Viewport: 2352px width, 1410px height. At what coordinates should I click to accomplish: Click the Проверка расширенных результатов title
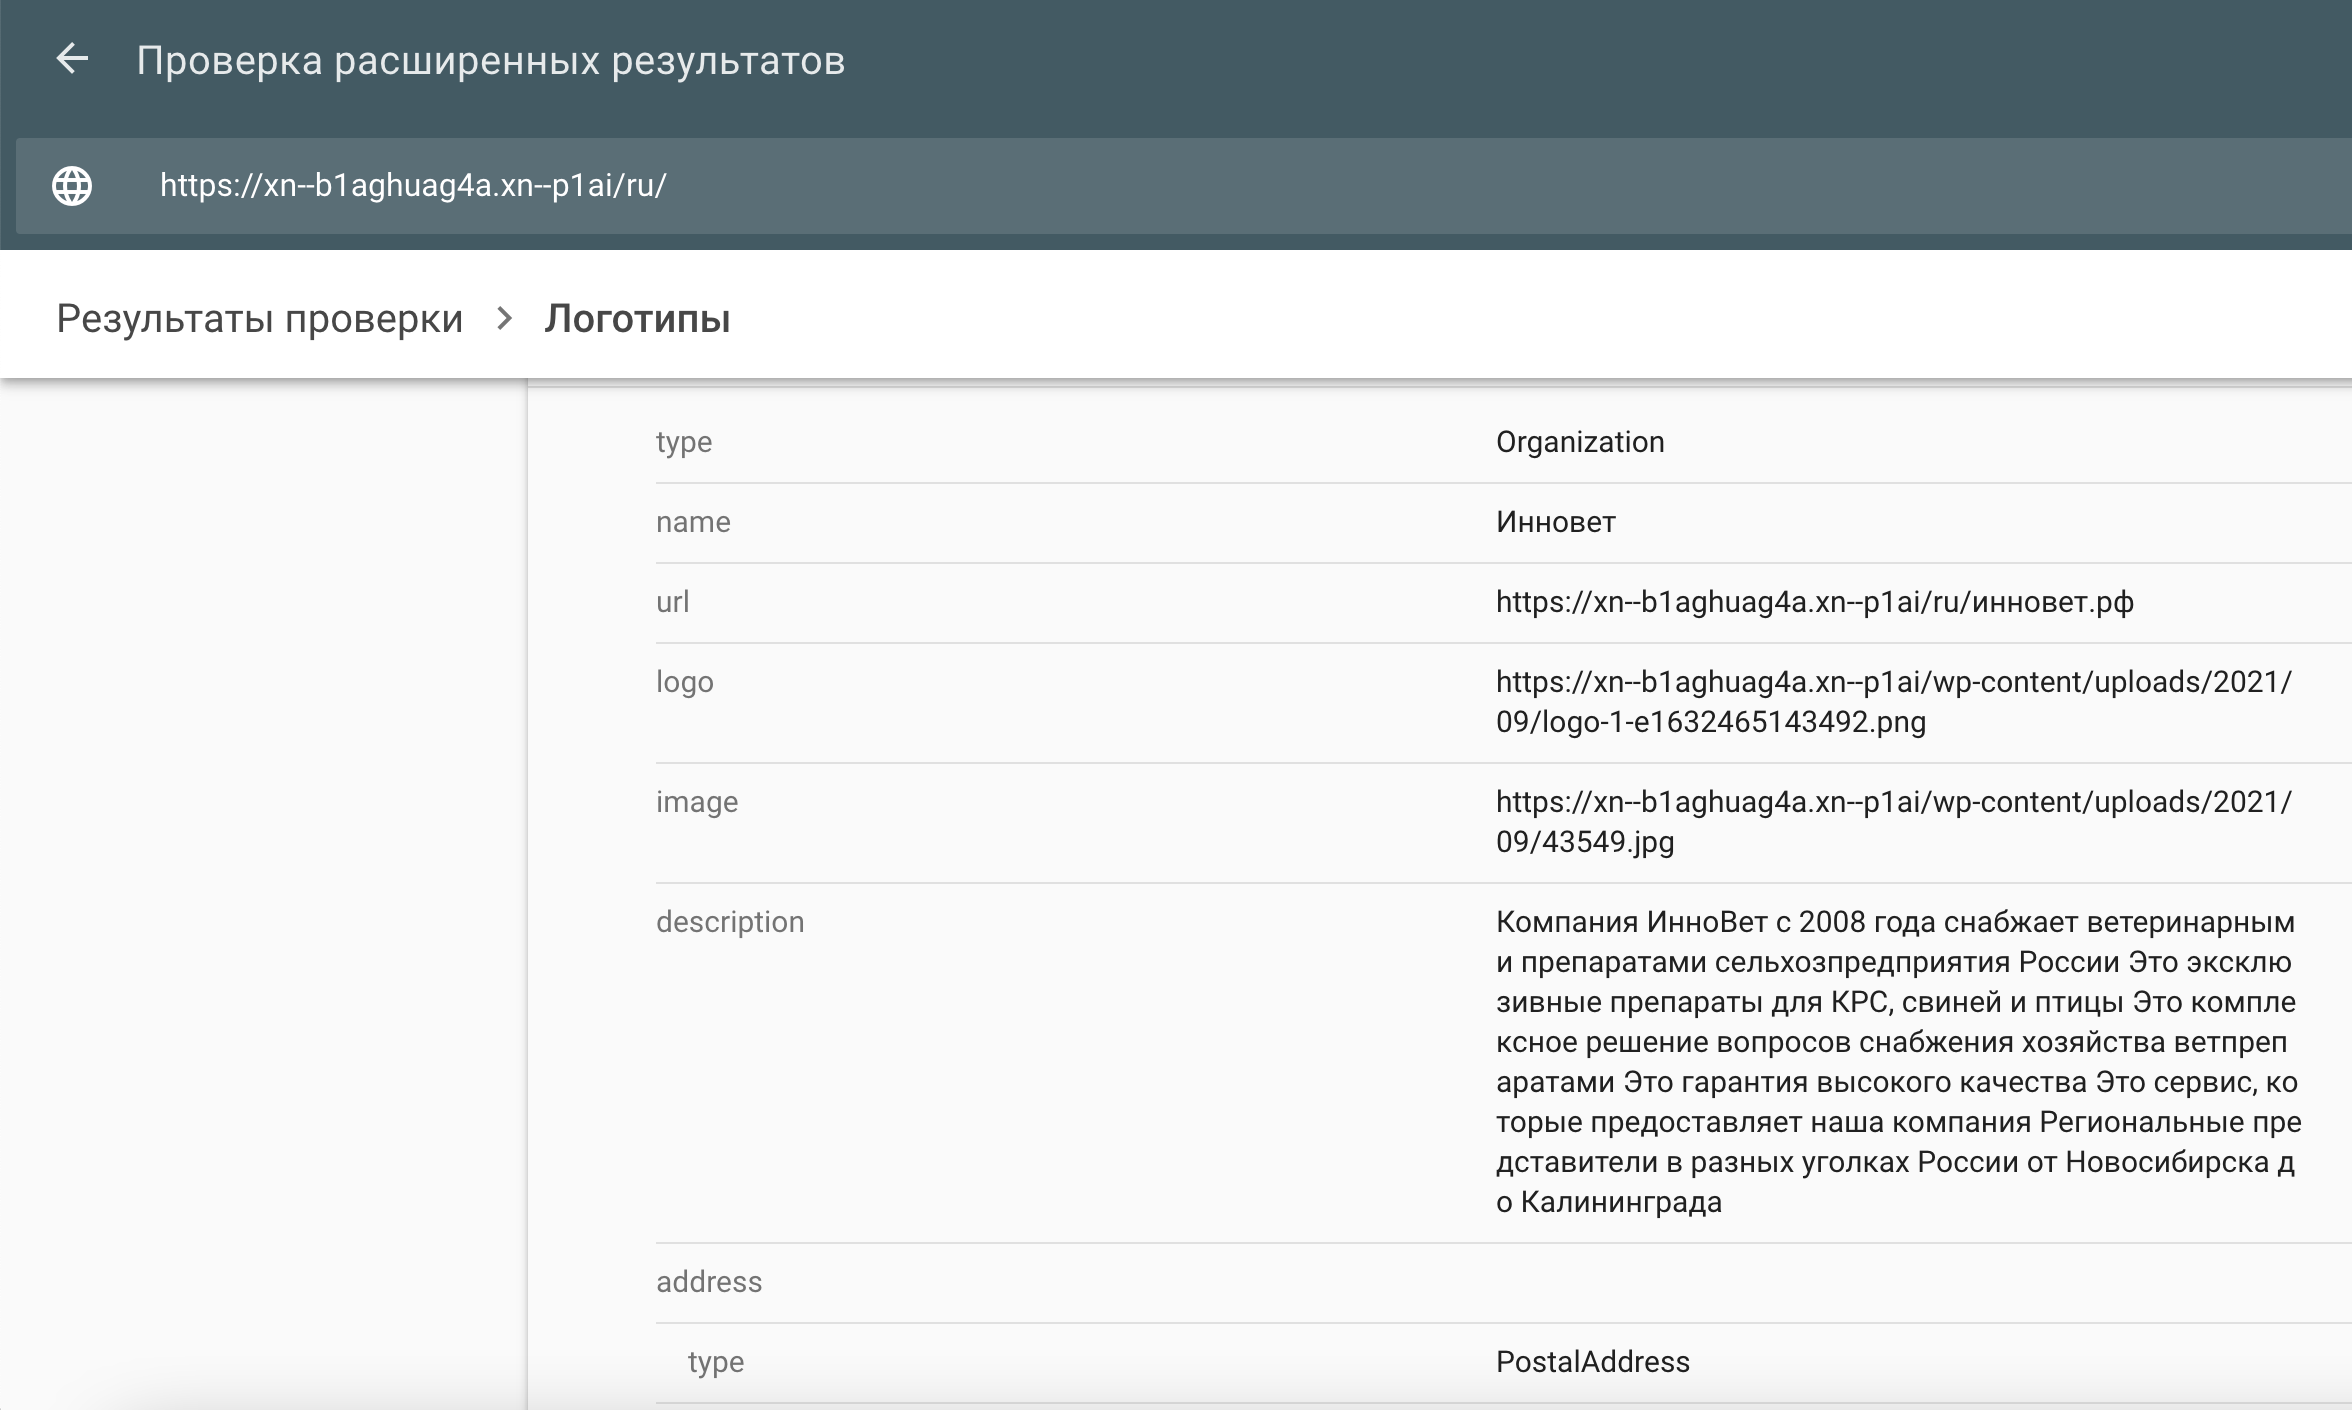point(491,60)
